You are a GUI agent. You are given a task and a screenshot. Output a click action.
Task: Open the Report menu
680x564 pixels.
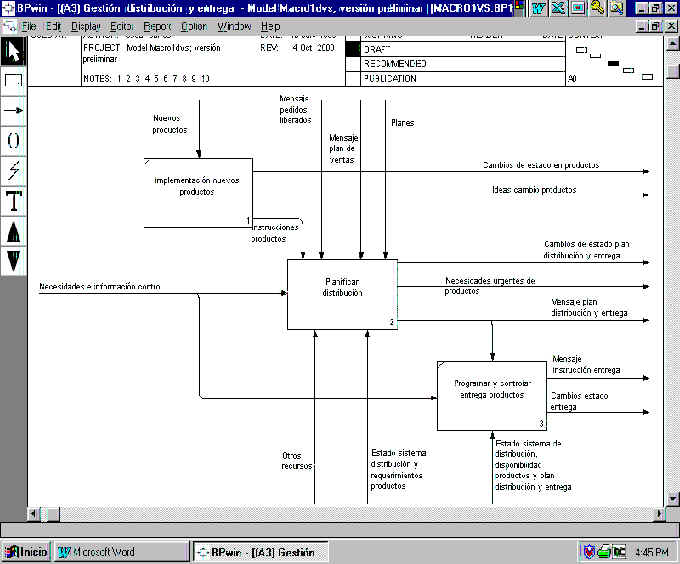tap(157, 26)
